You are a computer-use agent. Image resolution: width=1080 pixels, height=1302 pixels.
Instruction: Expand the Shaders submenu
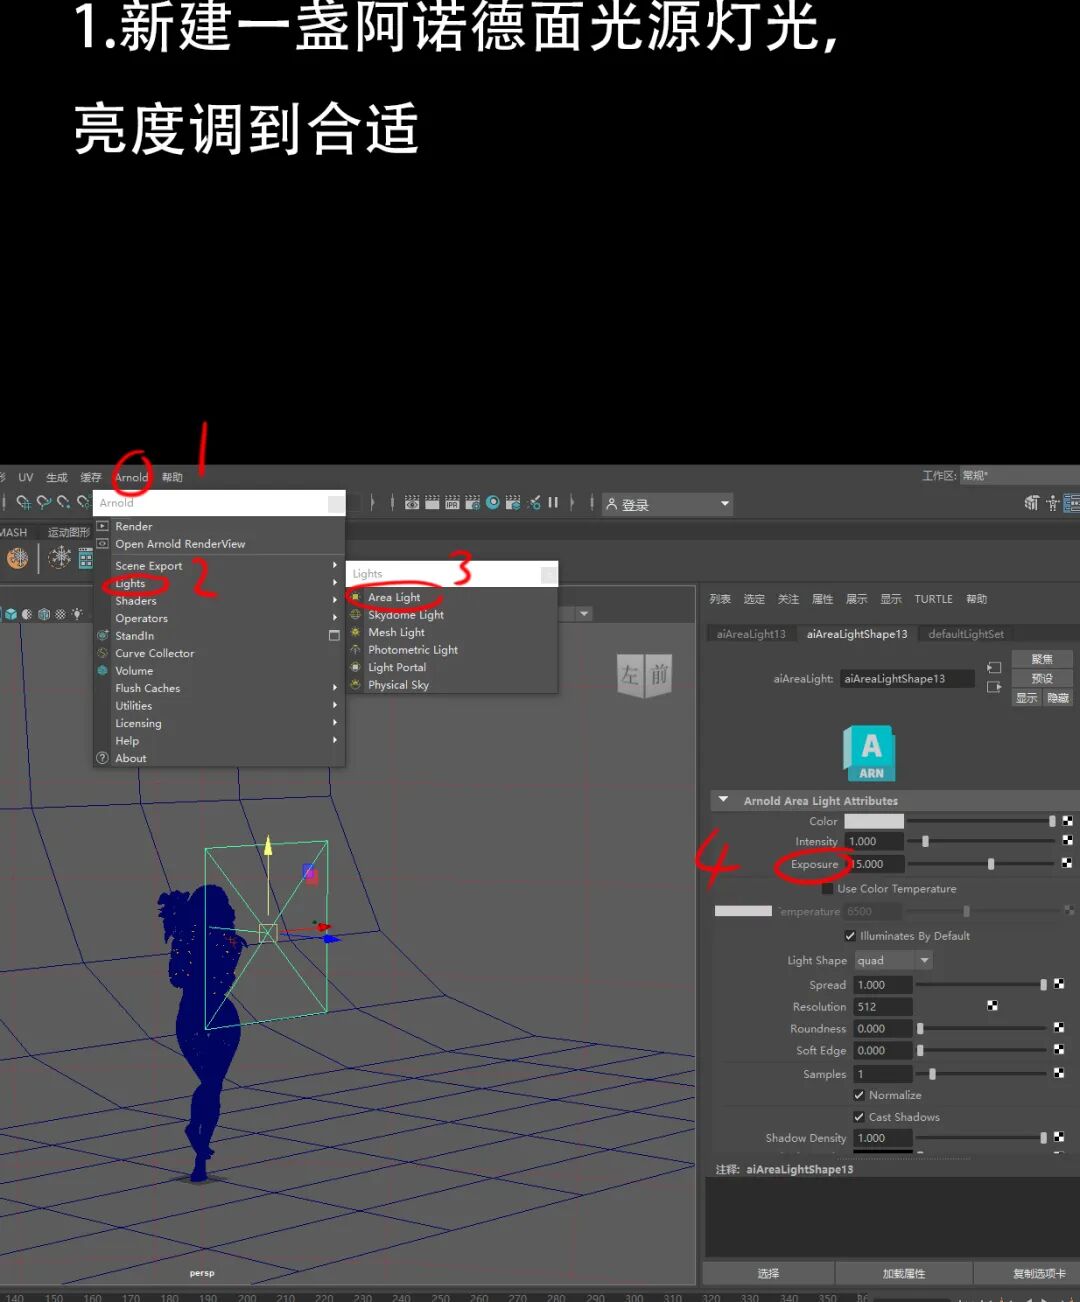(x=219, y=600)
